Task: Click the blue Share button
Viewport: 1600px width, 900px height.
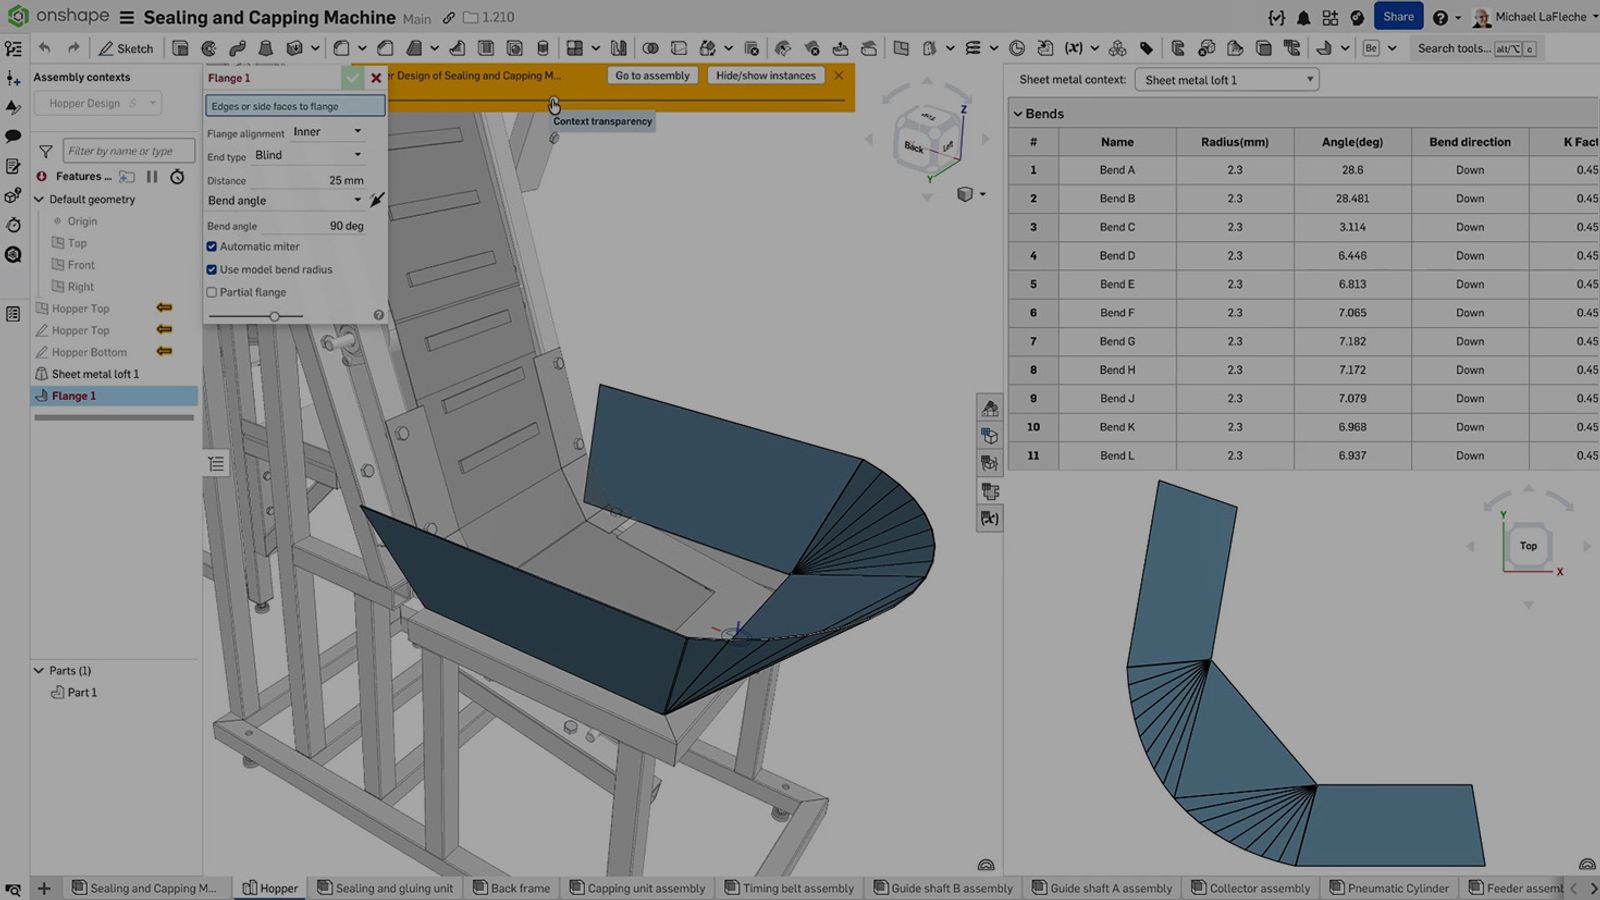Action: coord(1397,17)
